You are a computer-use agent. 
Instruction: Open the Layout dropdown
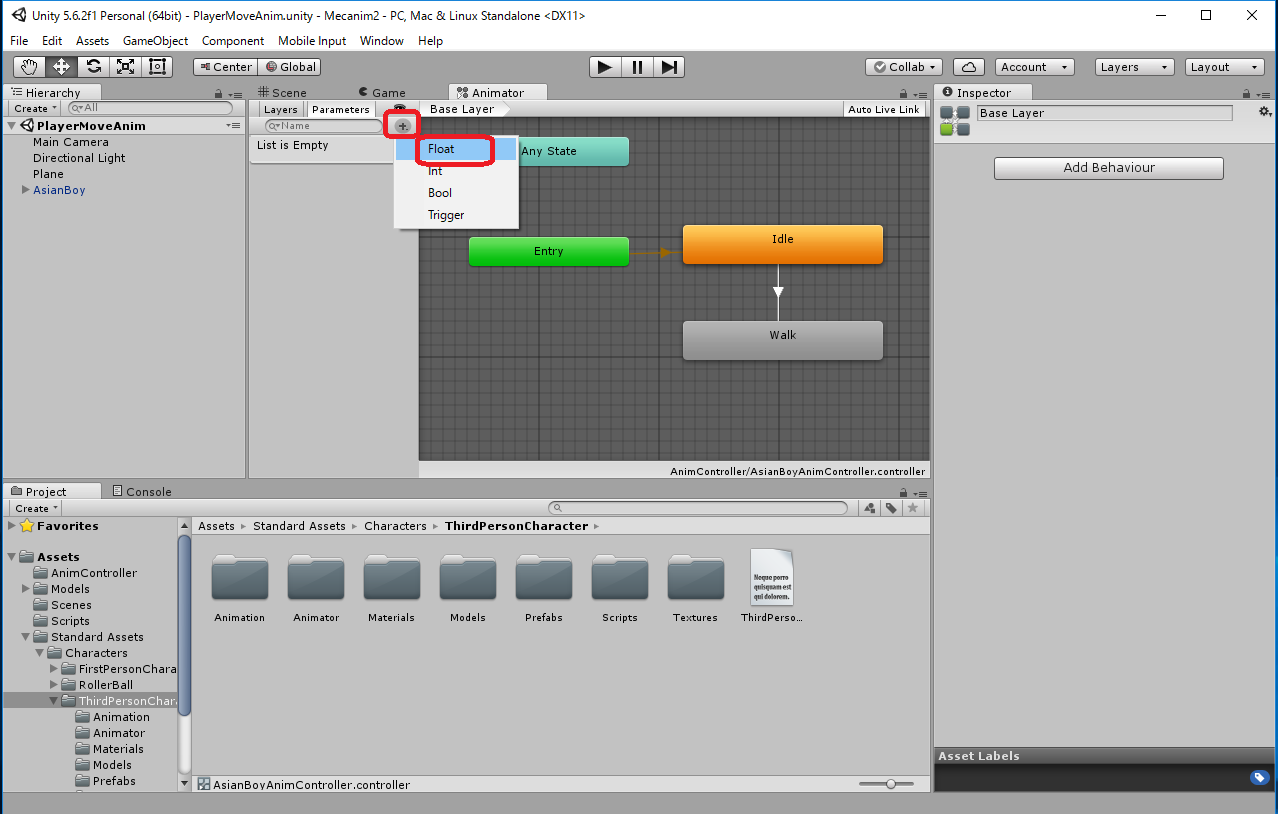click(x=1225, y=67)
